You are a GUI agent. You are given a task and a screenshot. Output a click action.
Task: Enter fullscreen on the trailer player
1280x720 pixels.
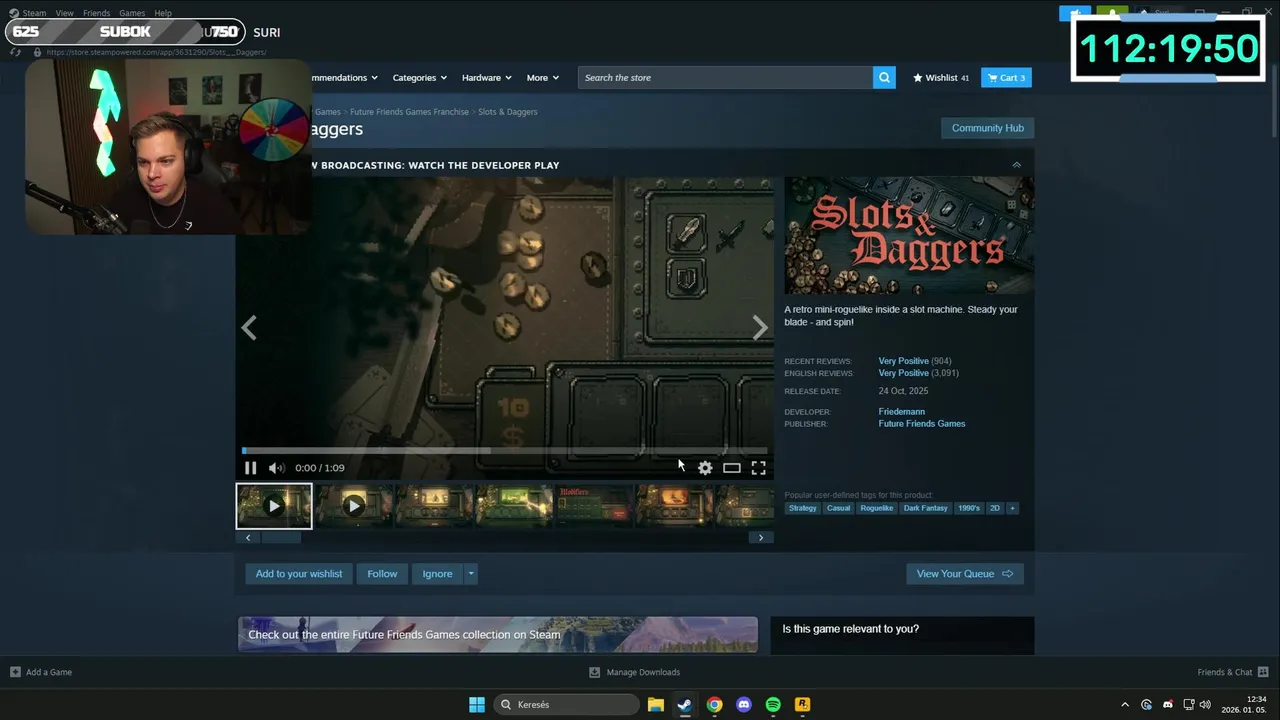759,468
